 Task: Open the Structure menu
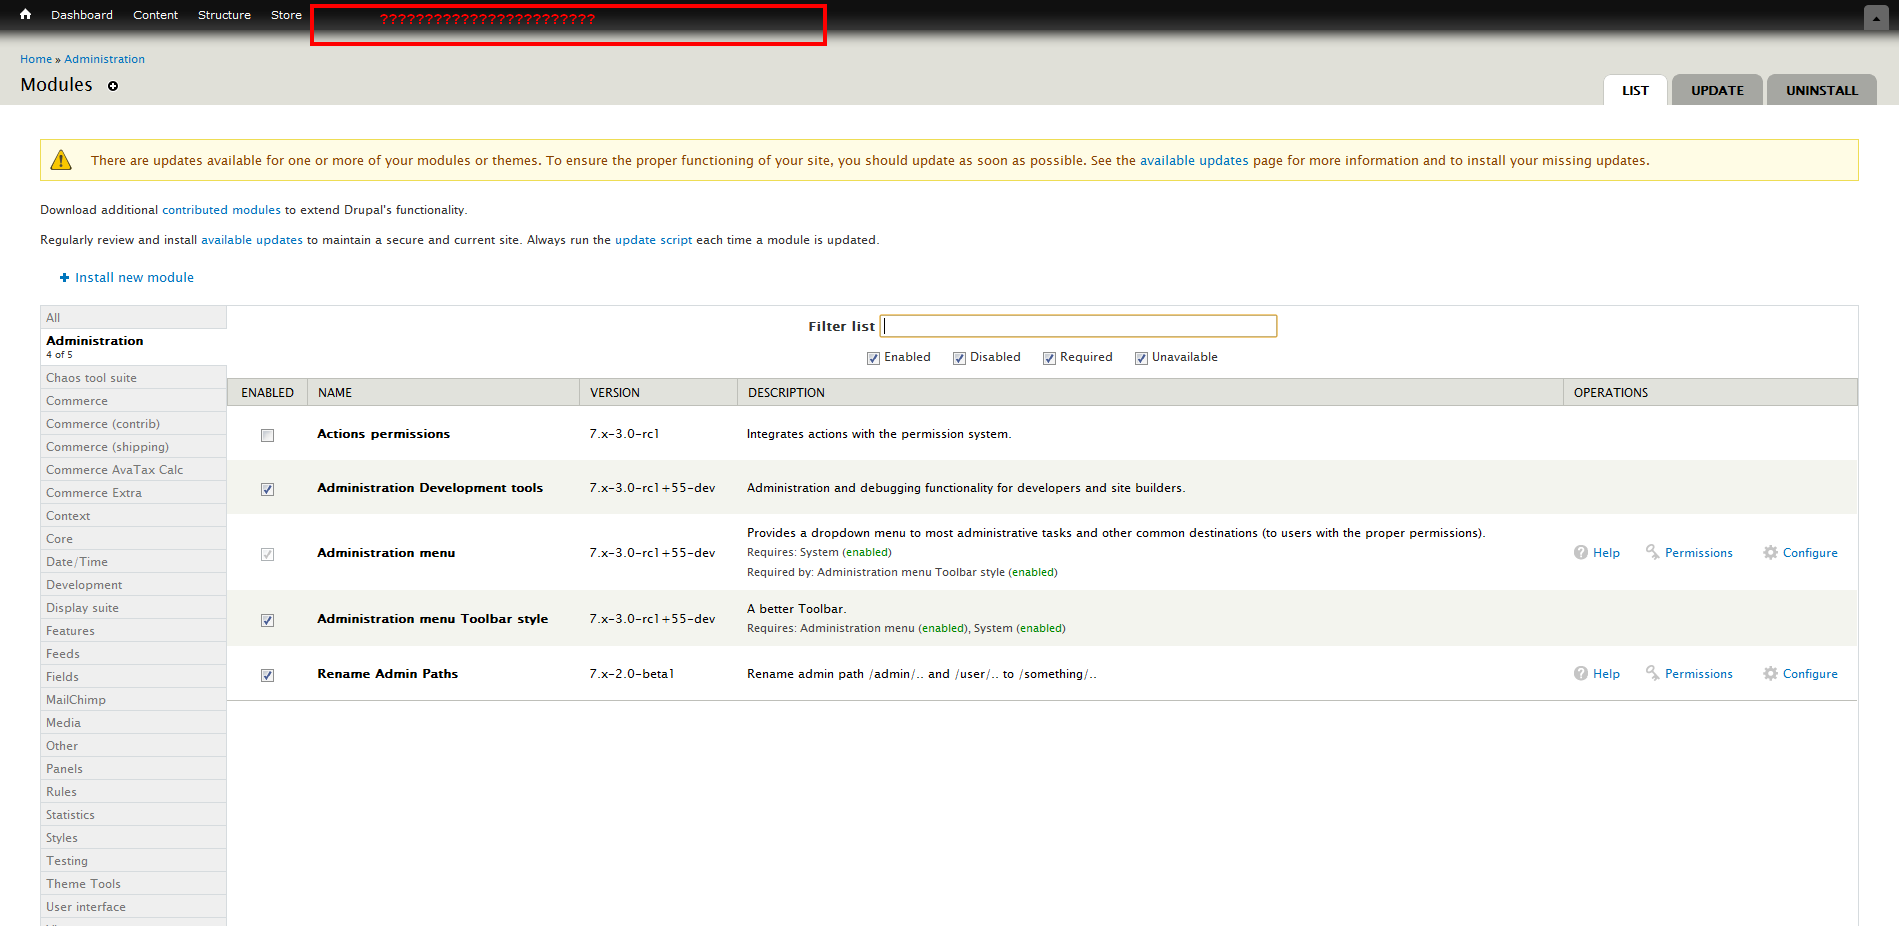tap(224, 15)
